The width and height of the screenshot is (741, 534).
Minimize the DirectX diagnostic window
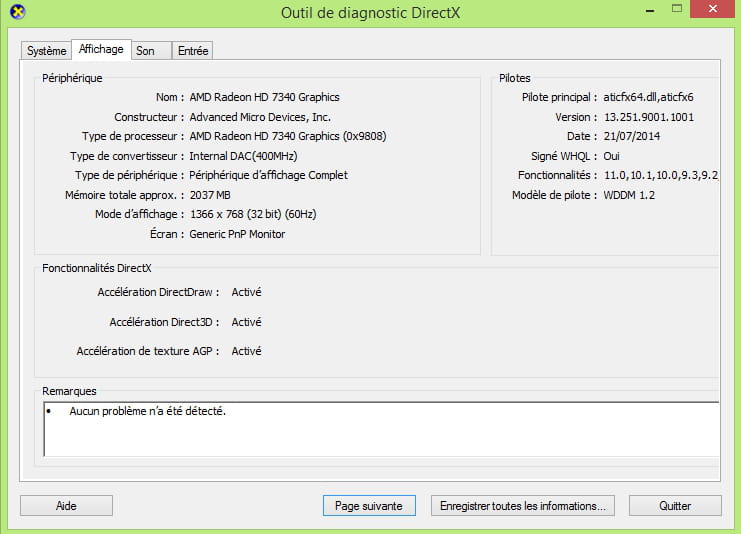[x=650, y=9]
